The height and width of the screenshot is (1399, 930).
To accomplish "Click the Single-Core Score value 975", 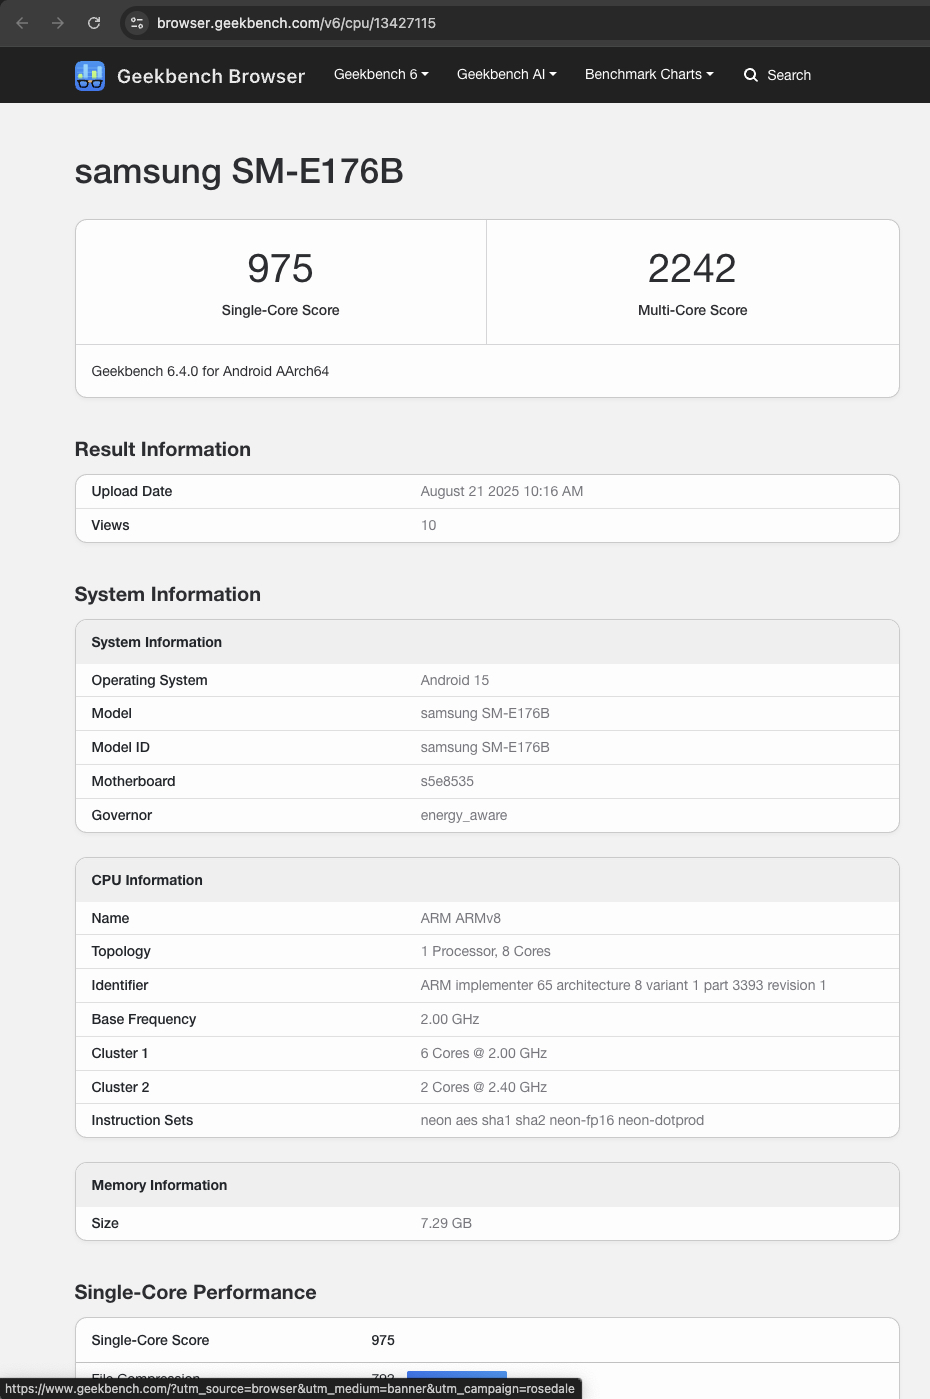I will [x=280, y=268].
